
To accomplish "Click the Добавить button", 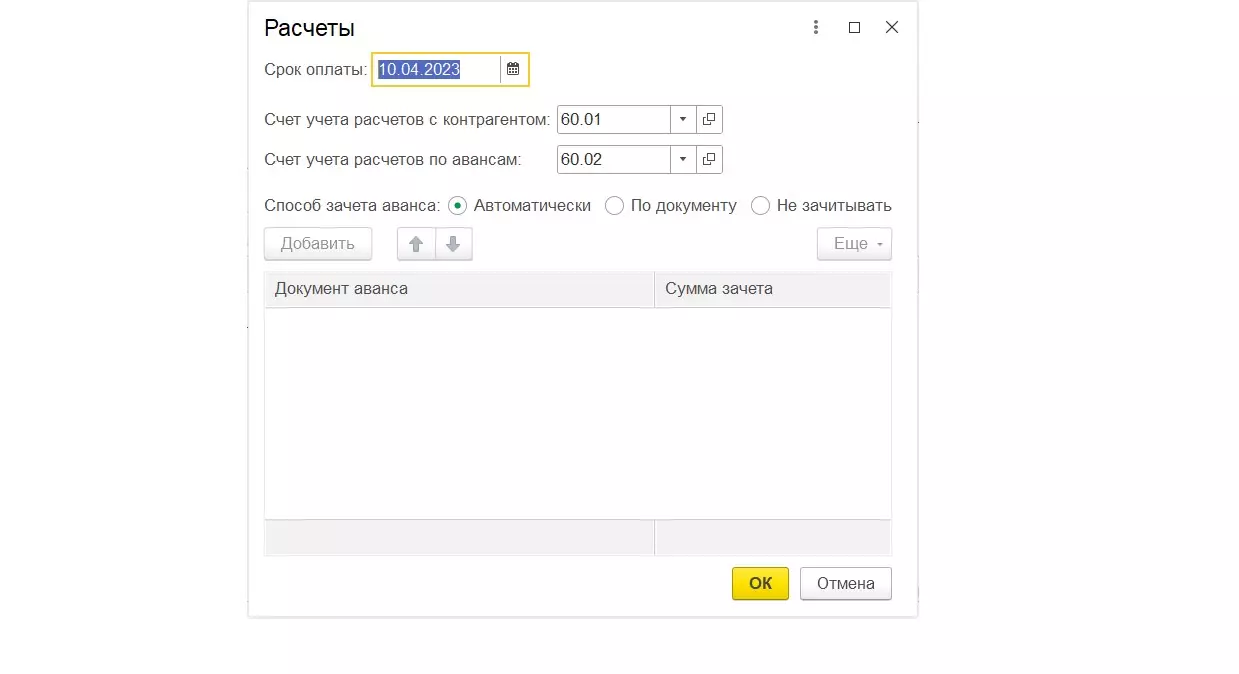I will click(317, 244).
